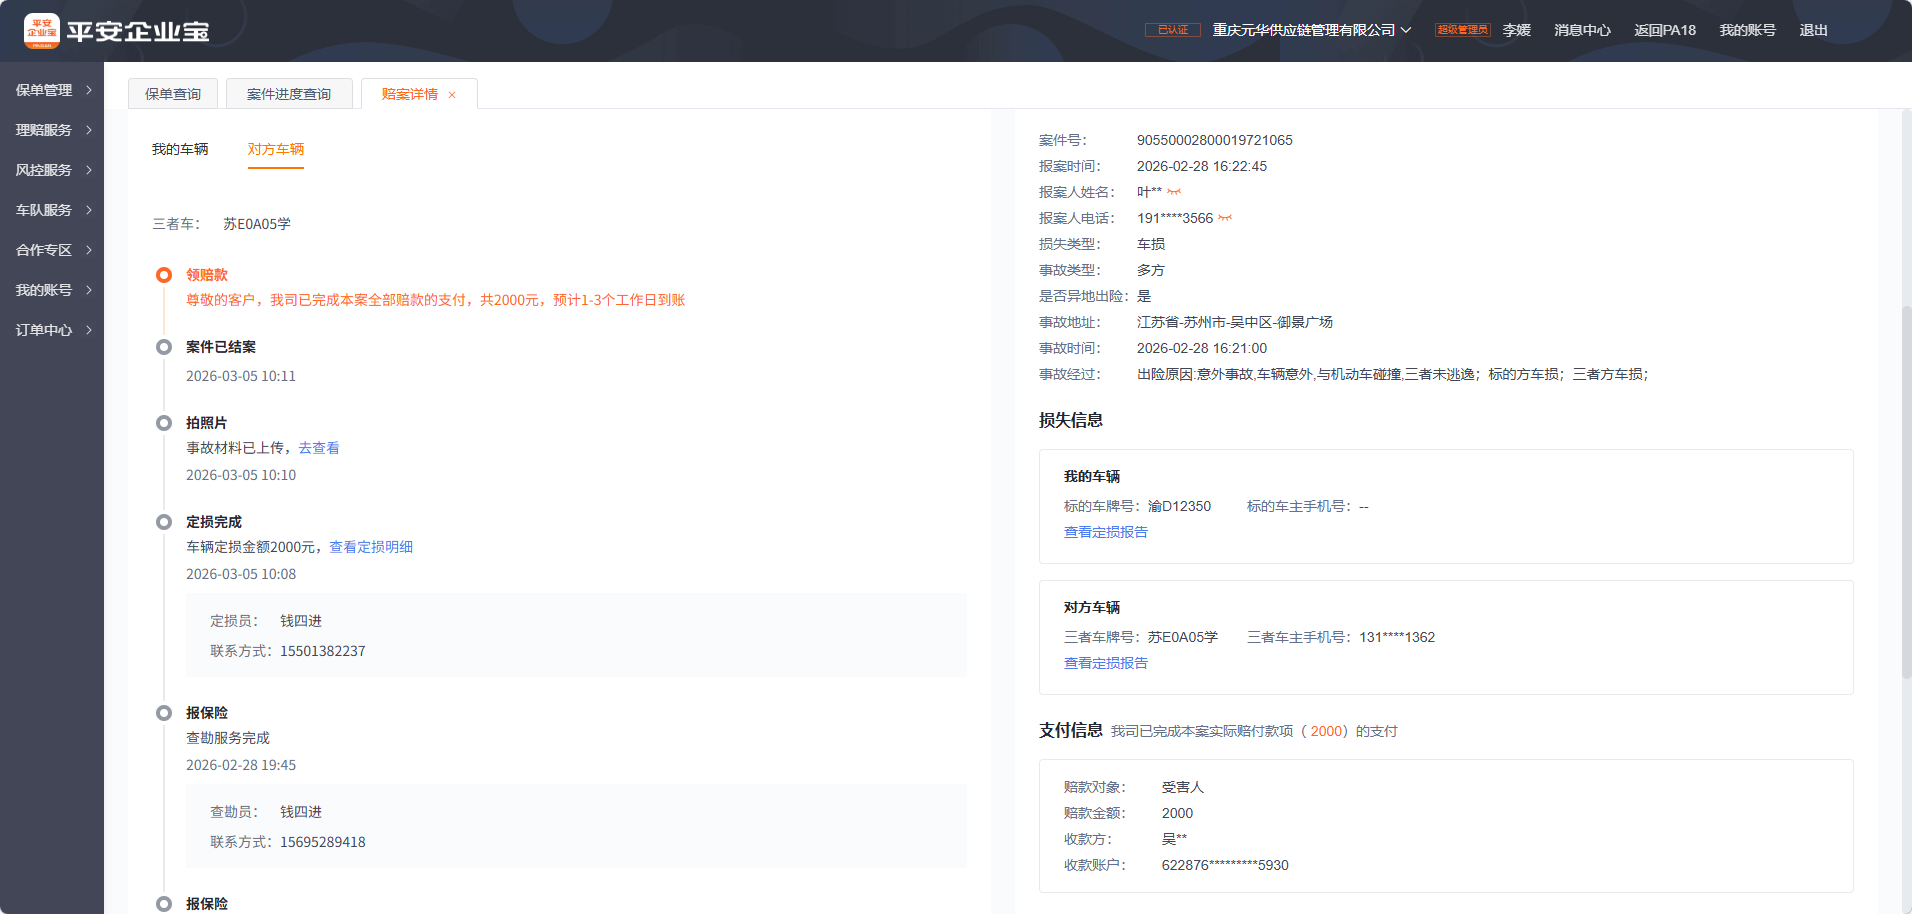Reveal the masked reporter name with eye icon
The width and height of the screenshot is (1912, 914).
tap(1174, 192)
